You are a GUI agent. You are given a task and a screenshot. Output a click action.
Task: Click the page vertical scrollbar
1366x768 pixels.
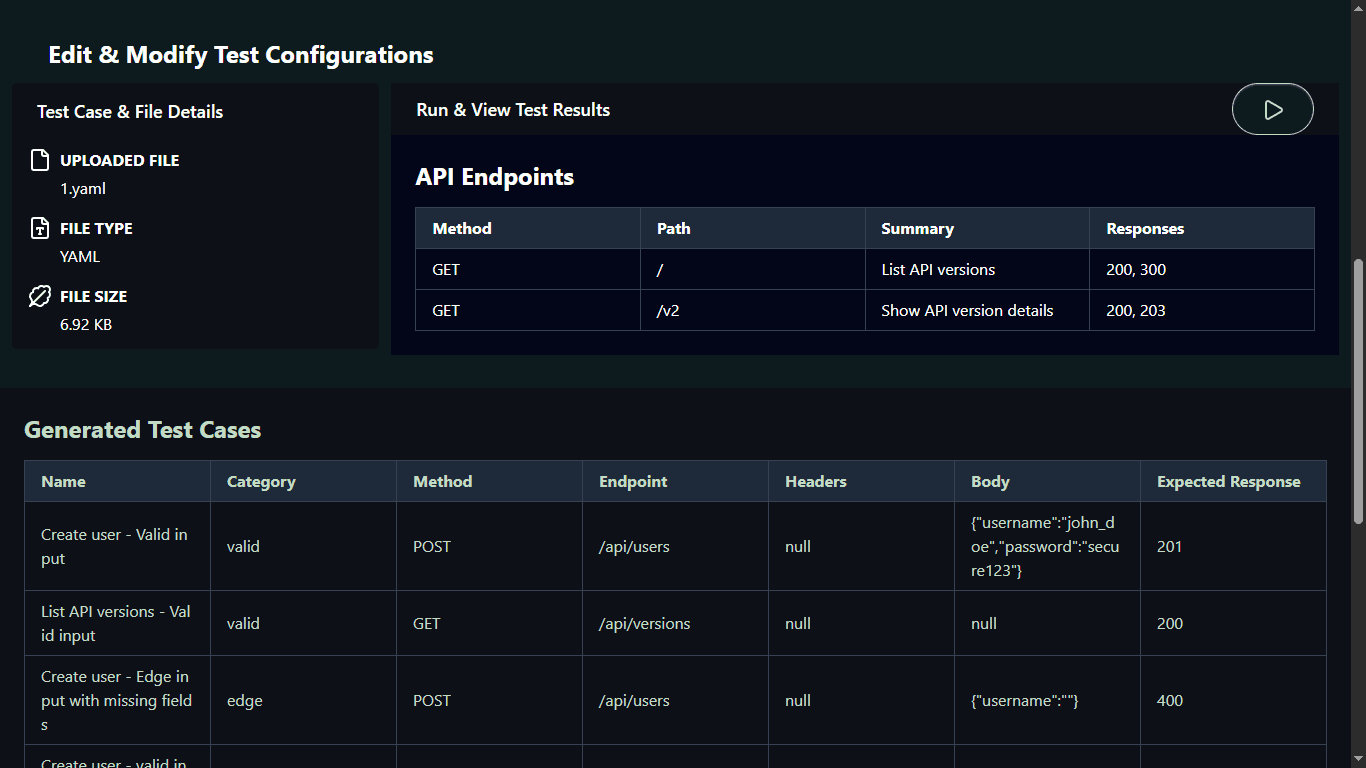click(1358, 392)
